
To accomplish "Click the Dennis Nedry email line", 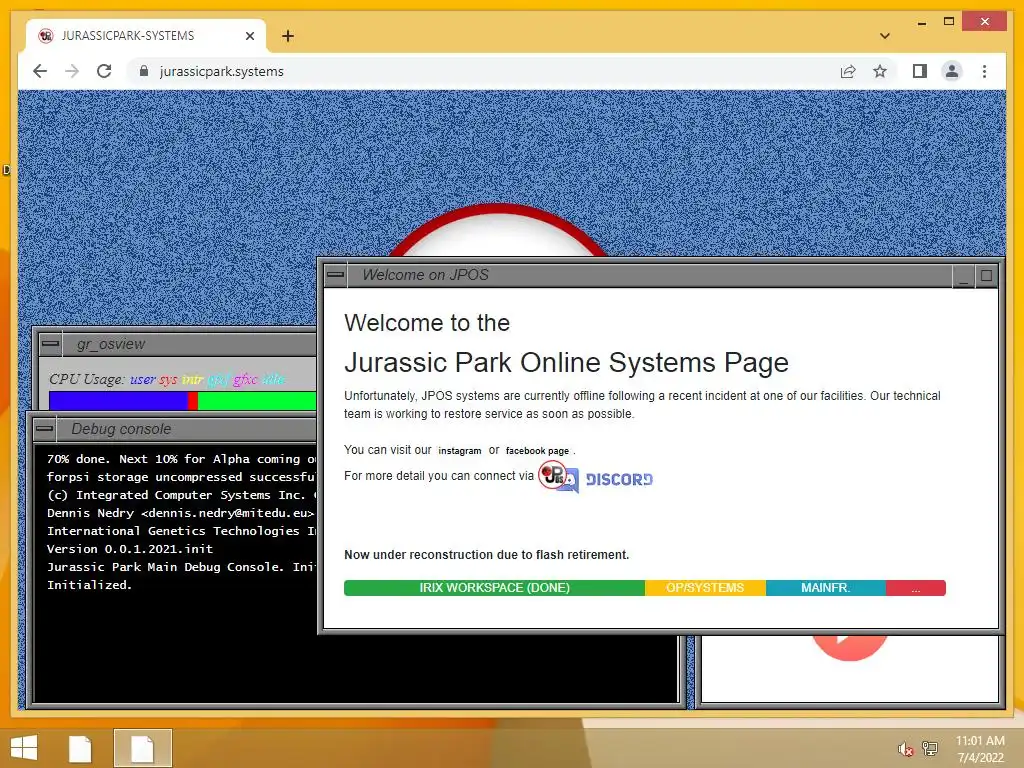I will click(x=180, y=513).
